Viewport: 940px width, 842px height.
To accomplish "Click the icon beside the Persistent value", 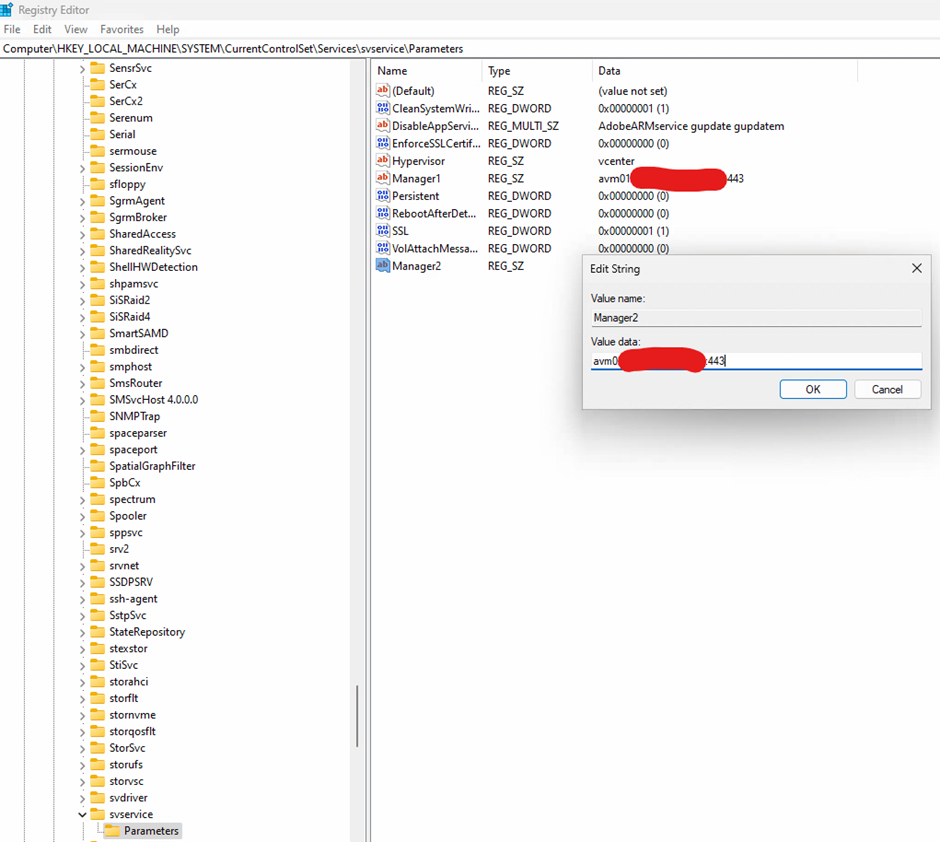I will [x=382, y=196].
